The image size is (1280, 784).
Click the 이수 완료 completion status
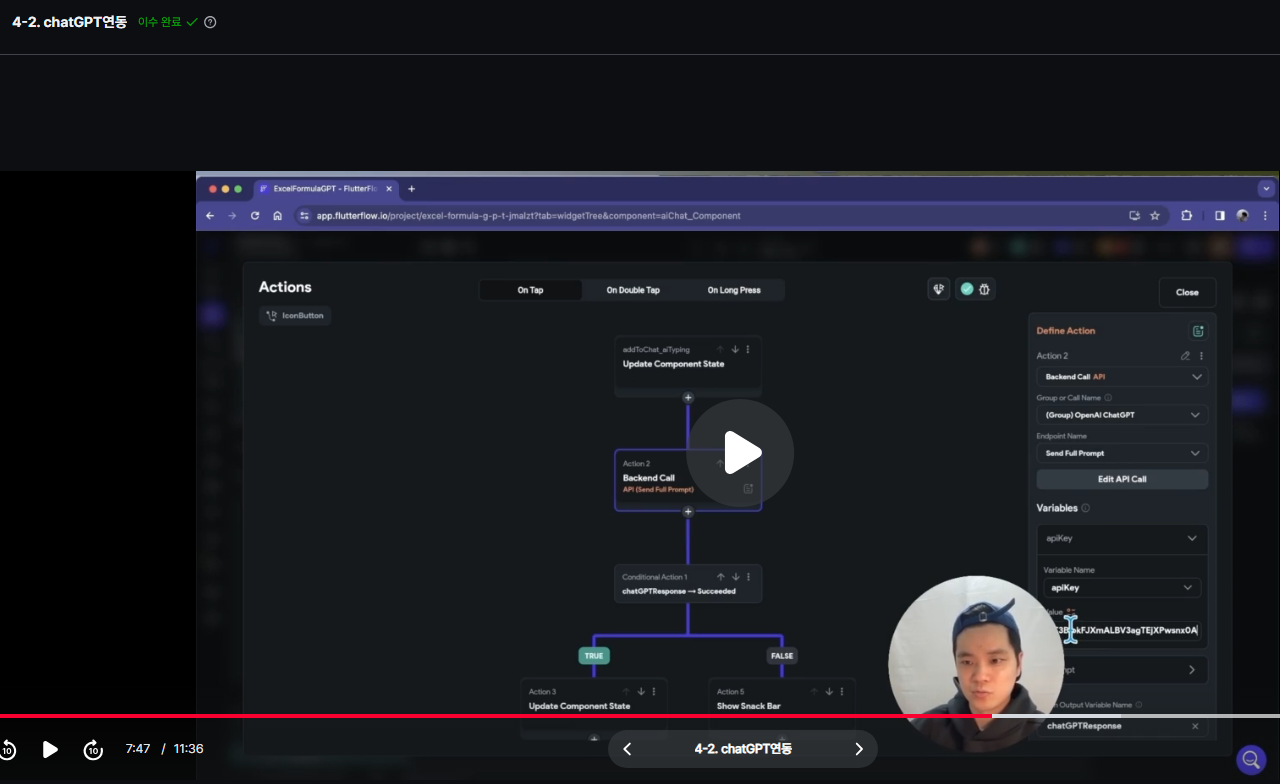pos(167,22)
